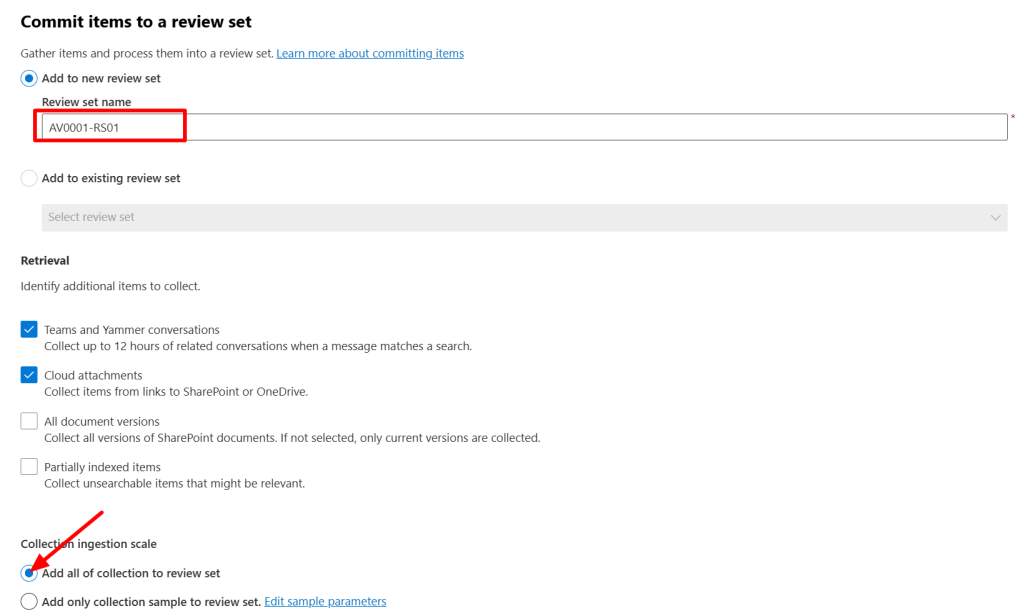Click 'Add only collection sample to review set' text
The image size is (1024, 616).
[x=150, y=601]
